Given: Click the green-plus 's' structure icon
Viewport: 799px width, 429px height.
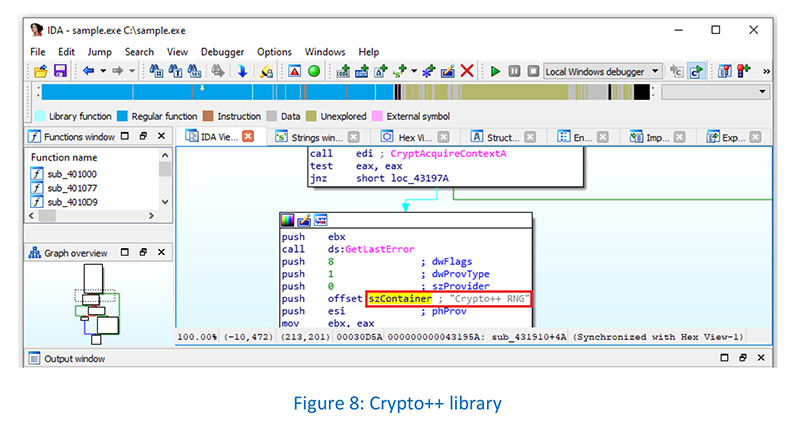Looking at the screenshot, I should point(400,71).
